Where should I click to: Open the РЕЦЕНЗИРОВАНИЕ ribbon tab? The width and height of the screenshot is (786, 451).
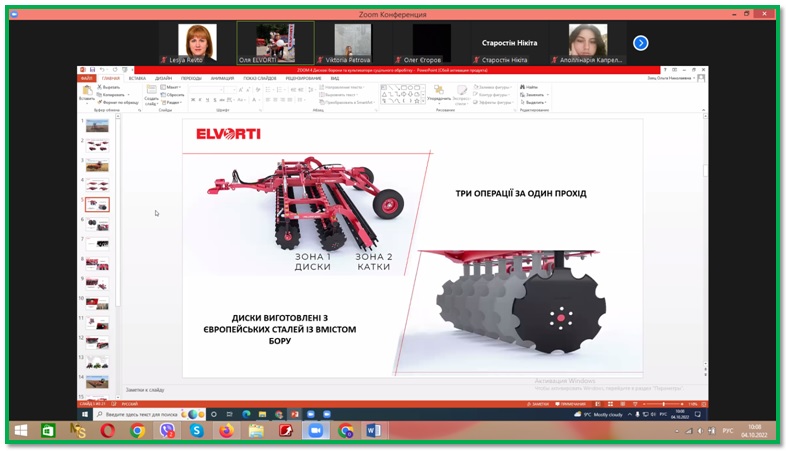pyautogui.click(x=303, y=78)
